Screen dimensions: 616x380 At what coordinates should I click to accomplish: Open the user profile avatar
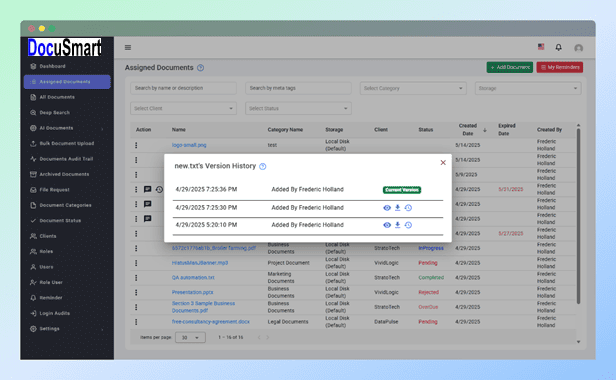coord(578,48)
